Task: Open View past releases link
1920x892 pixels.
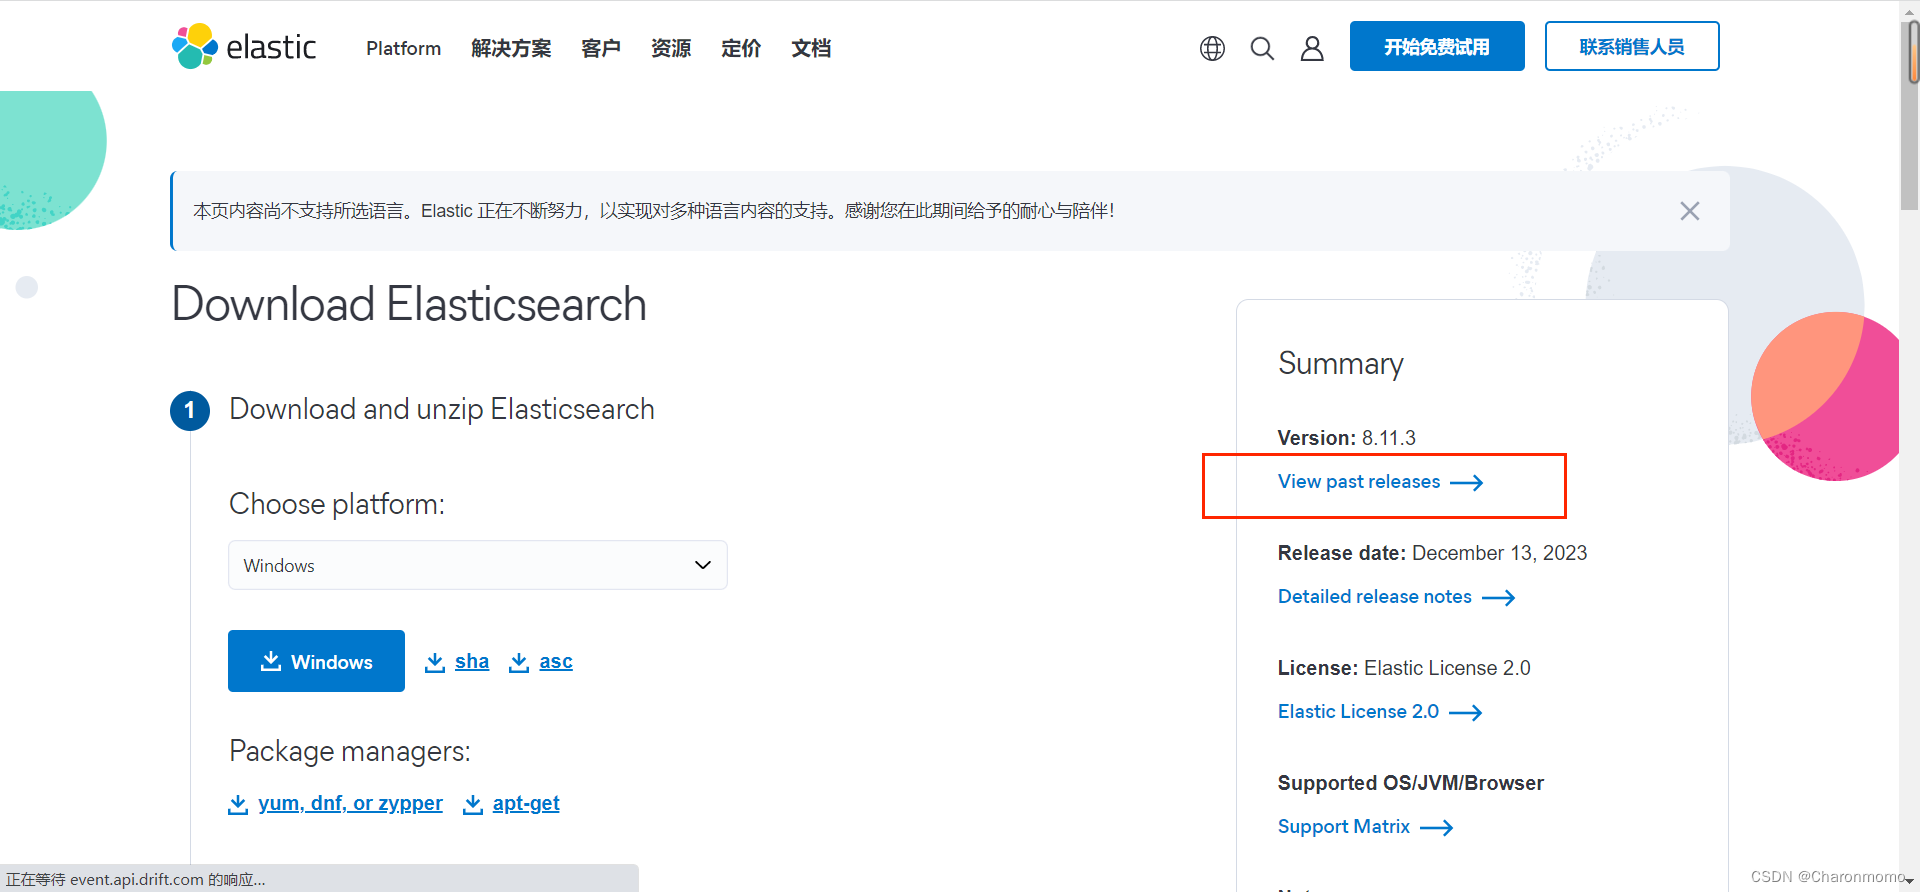Action: tap(1359, 482)
